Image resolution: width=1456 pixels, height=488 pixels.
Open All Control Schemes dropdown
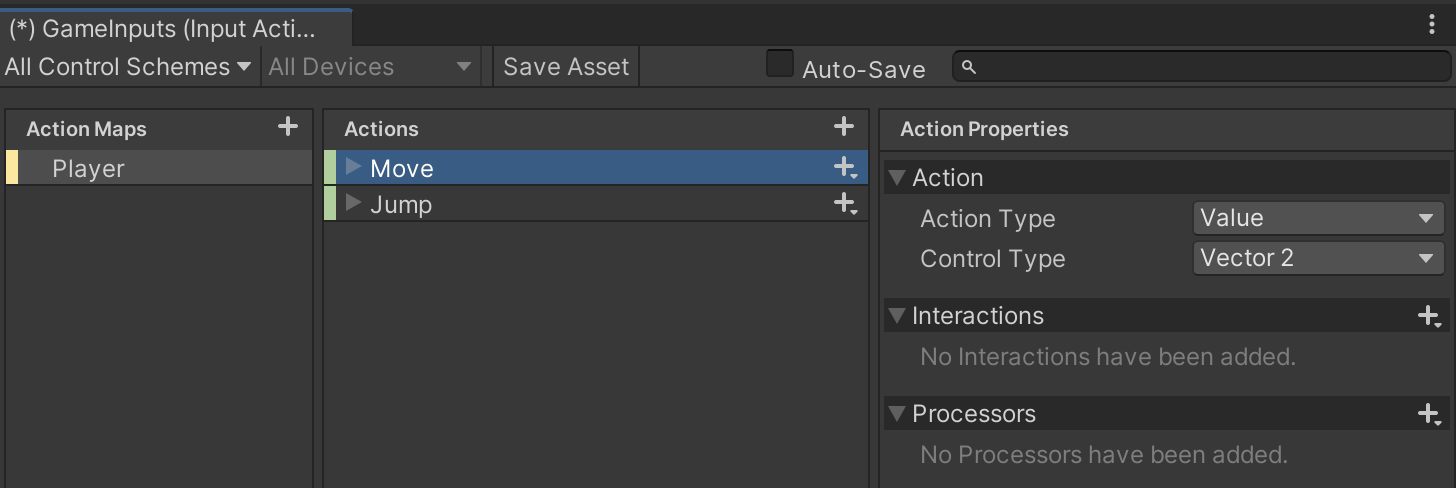[x=128, y=67]
